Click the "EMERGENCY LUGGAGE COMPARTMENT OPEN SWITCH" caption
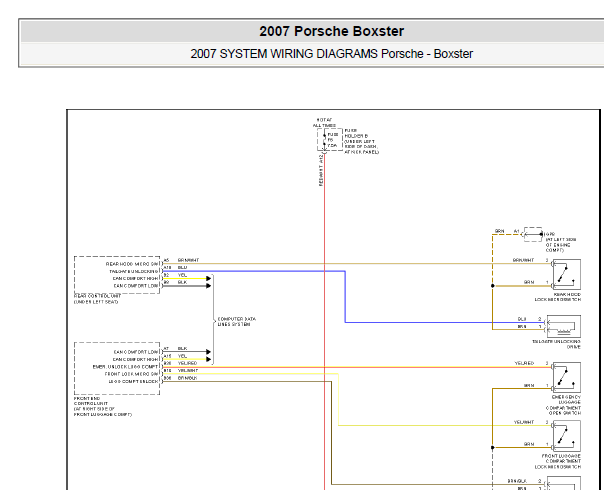Image resolution: width=604 pixels, height=490 pixels. (563, 405)
